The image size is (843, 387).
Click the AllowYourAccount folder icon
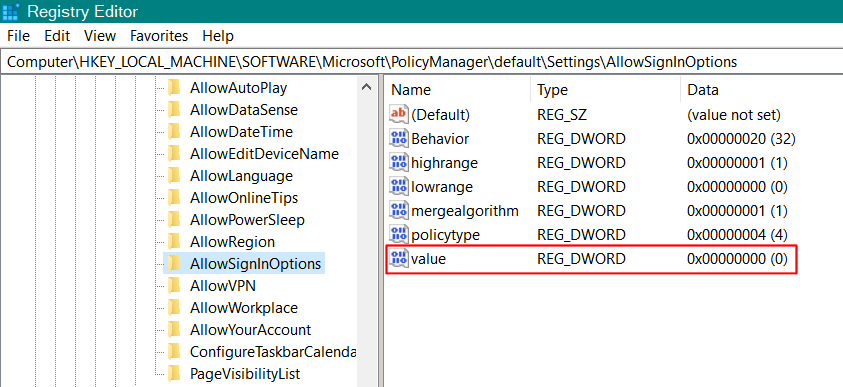tap(174, 329)
